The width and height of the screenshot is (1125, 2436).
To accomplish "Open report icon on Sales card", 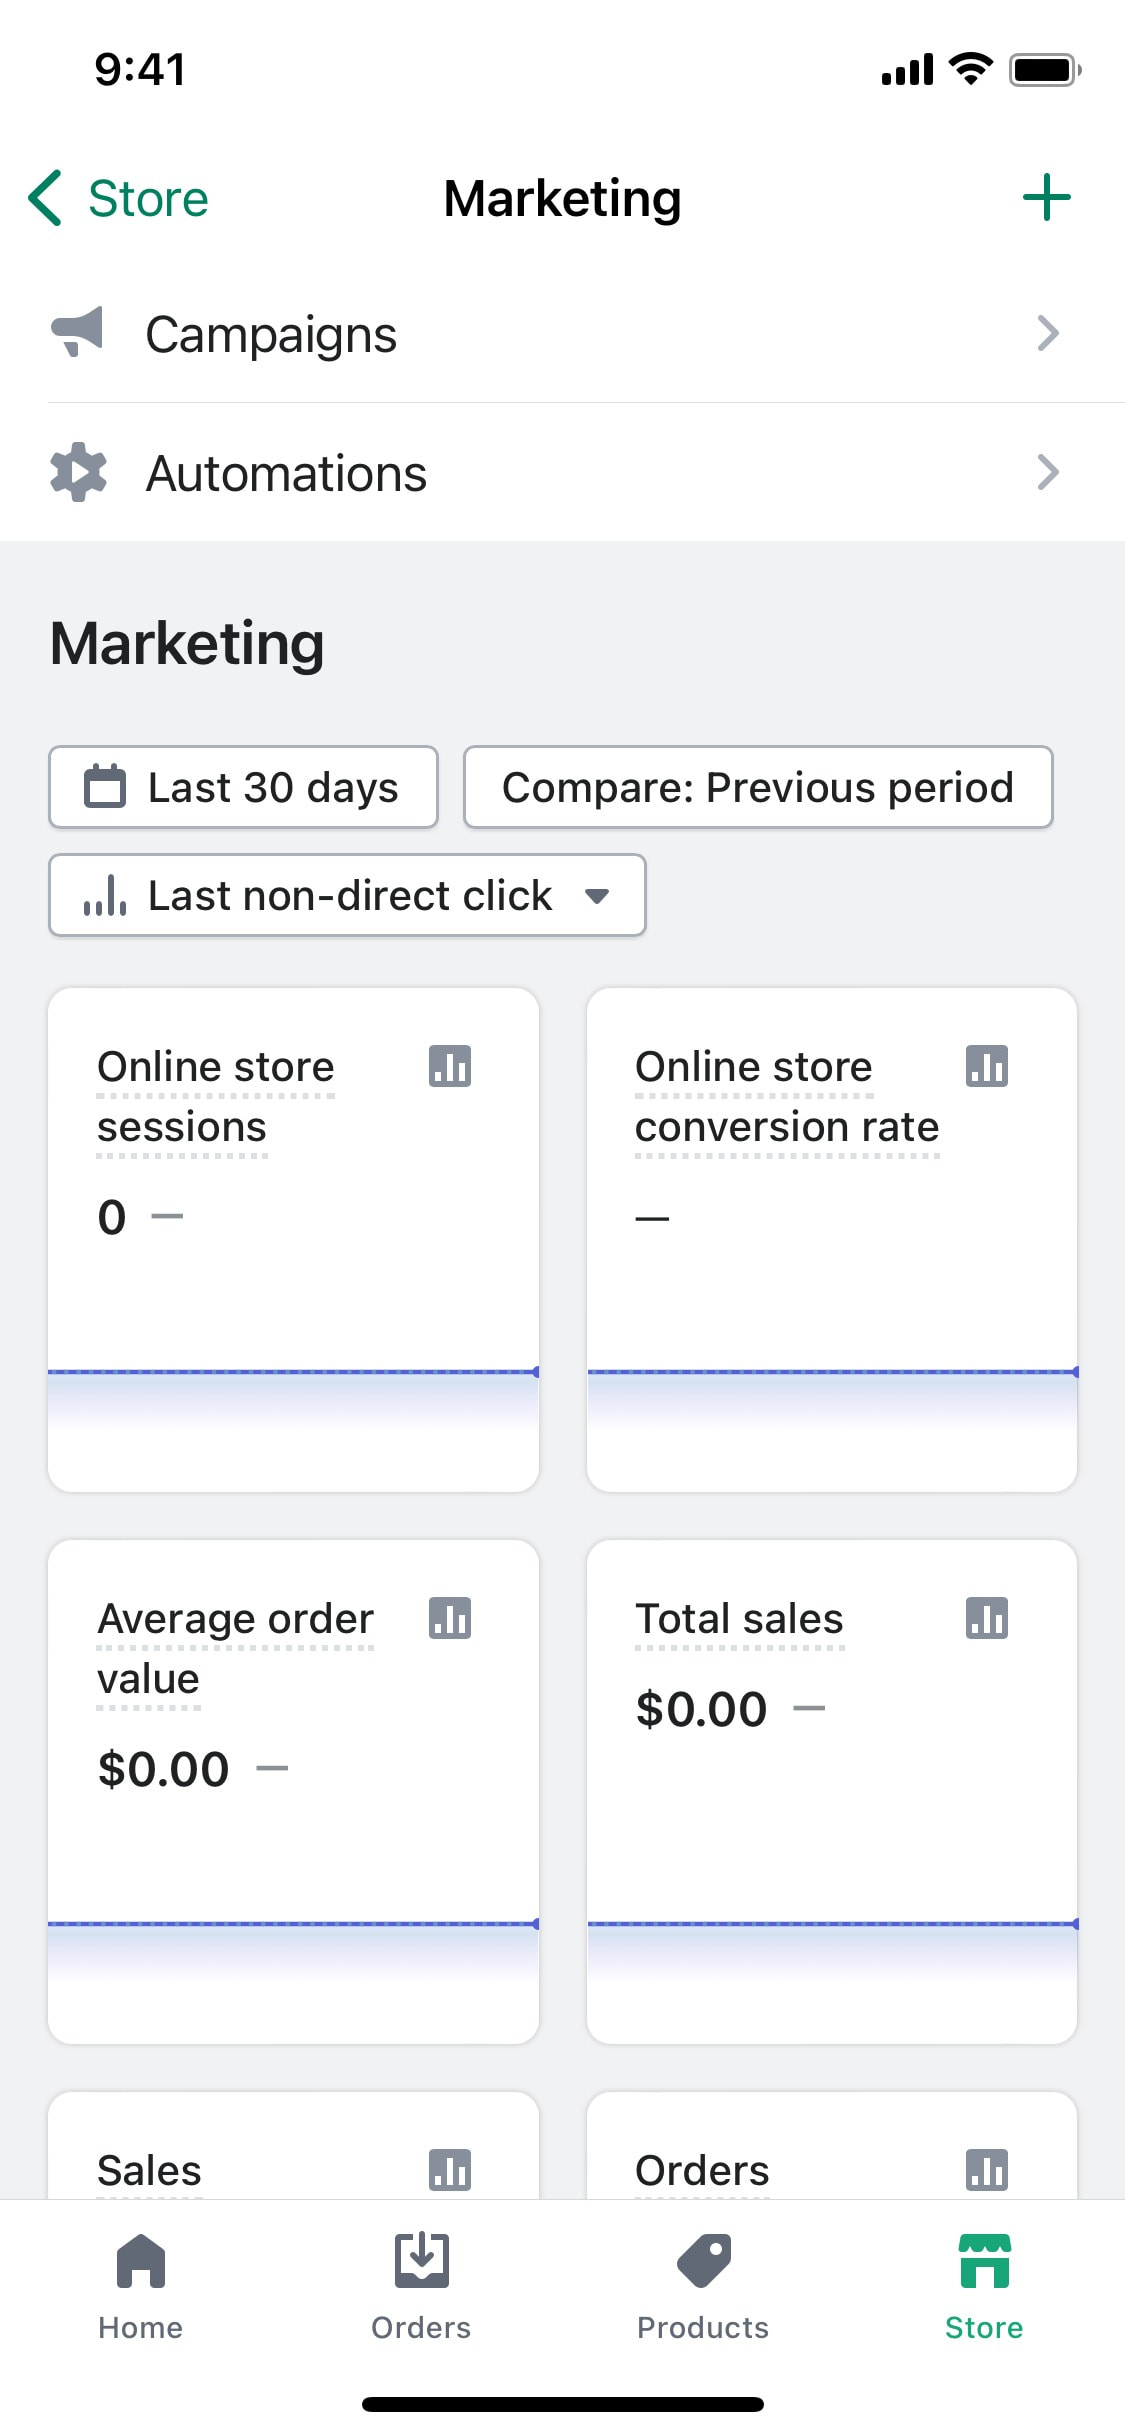I will click(450, 2170).
